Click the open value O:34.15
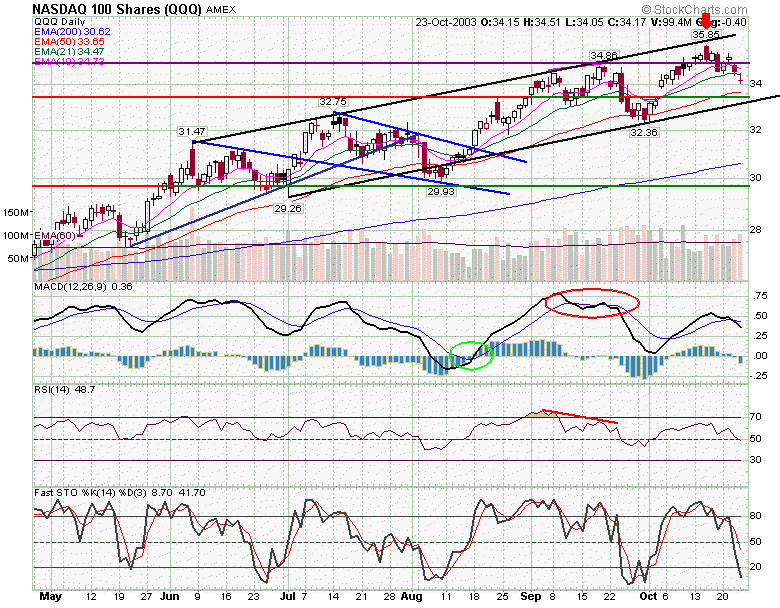The height and width of the screenshot is (608, 780). 499,22
